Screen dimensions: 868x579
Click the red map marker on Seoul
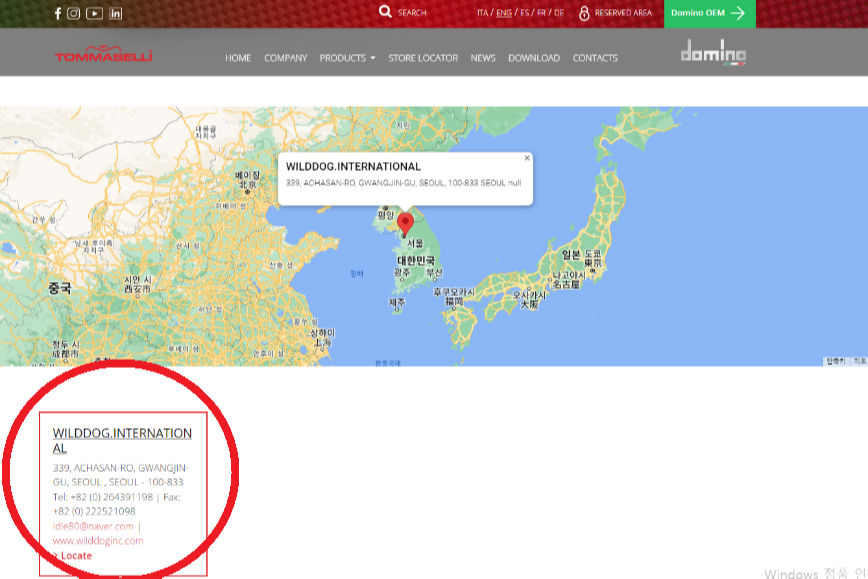pos(405,223)
